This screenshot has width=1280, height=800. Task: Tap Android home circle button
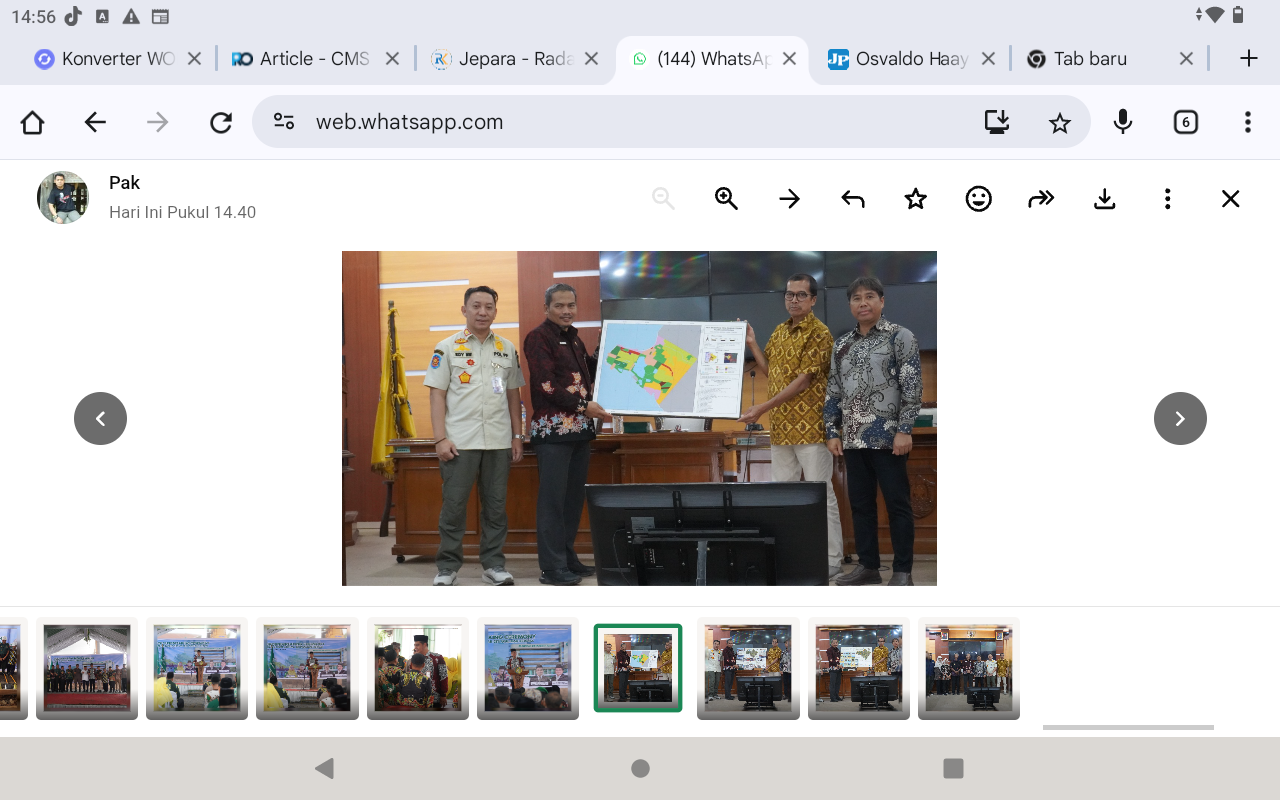640,768
